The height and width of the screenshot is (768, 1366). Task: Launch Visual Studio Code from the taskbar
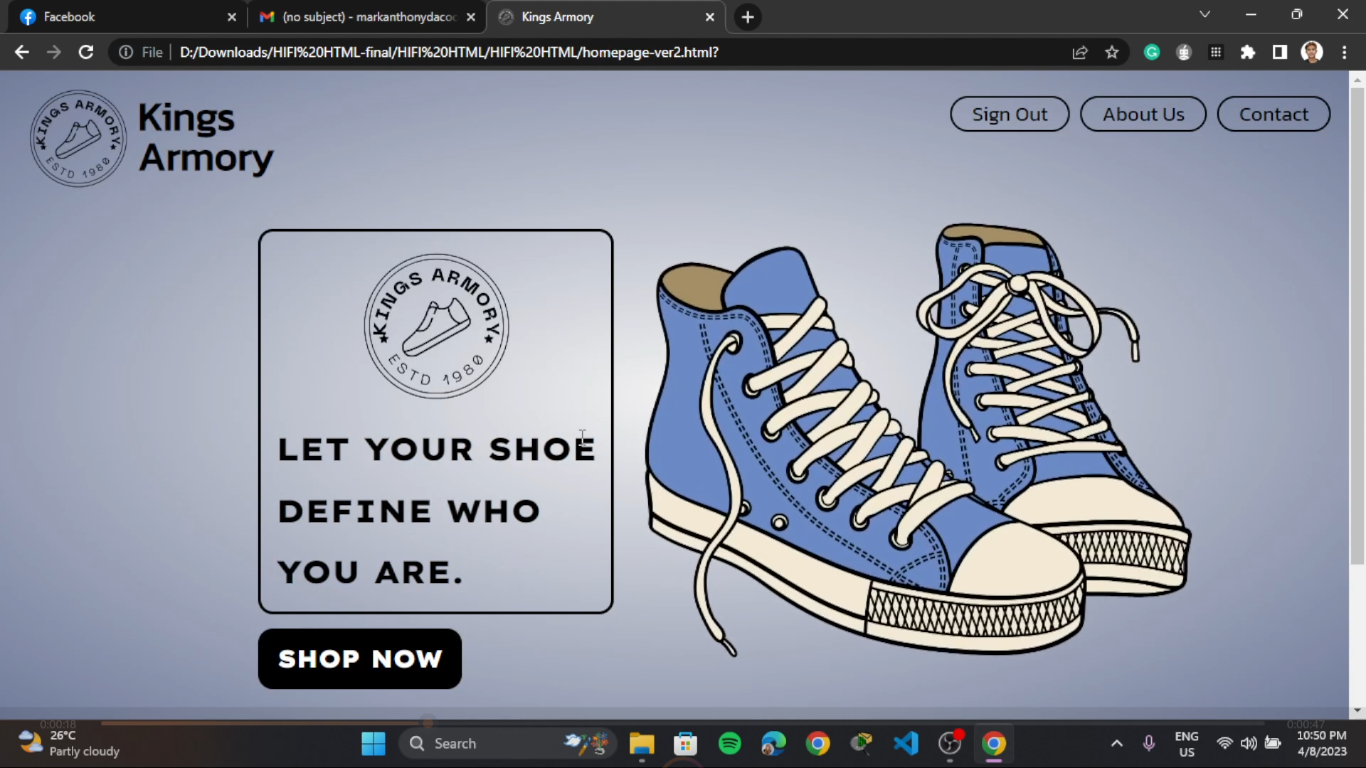(x=906, y=743)
